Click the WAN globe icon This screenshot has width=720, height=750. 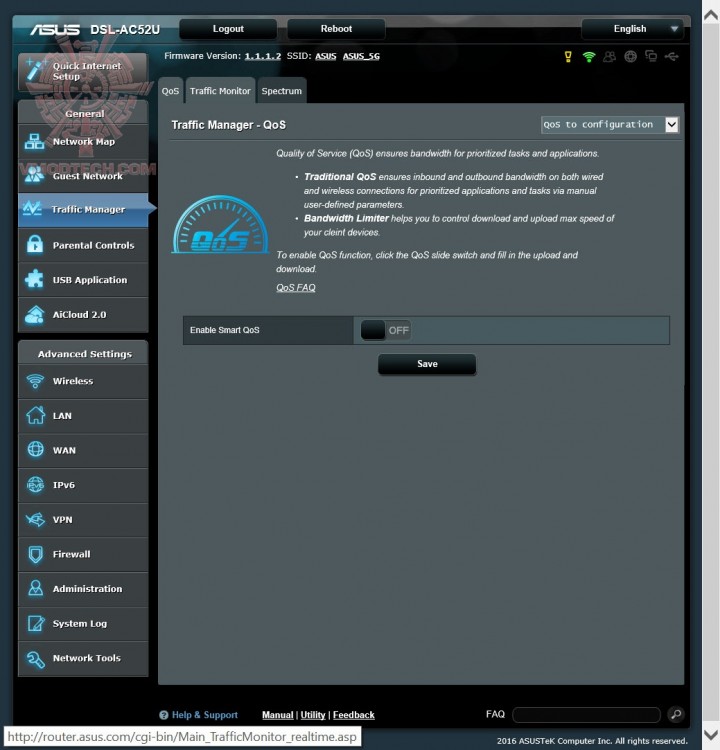[x=35, y=450]
